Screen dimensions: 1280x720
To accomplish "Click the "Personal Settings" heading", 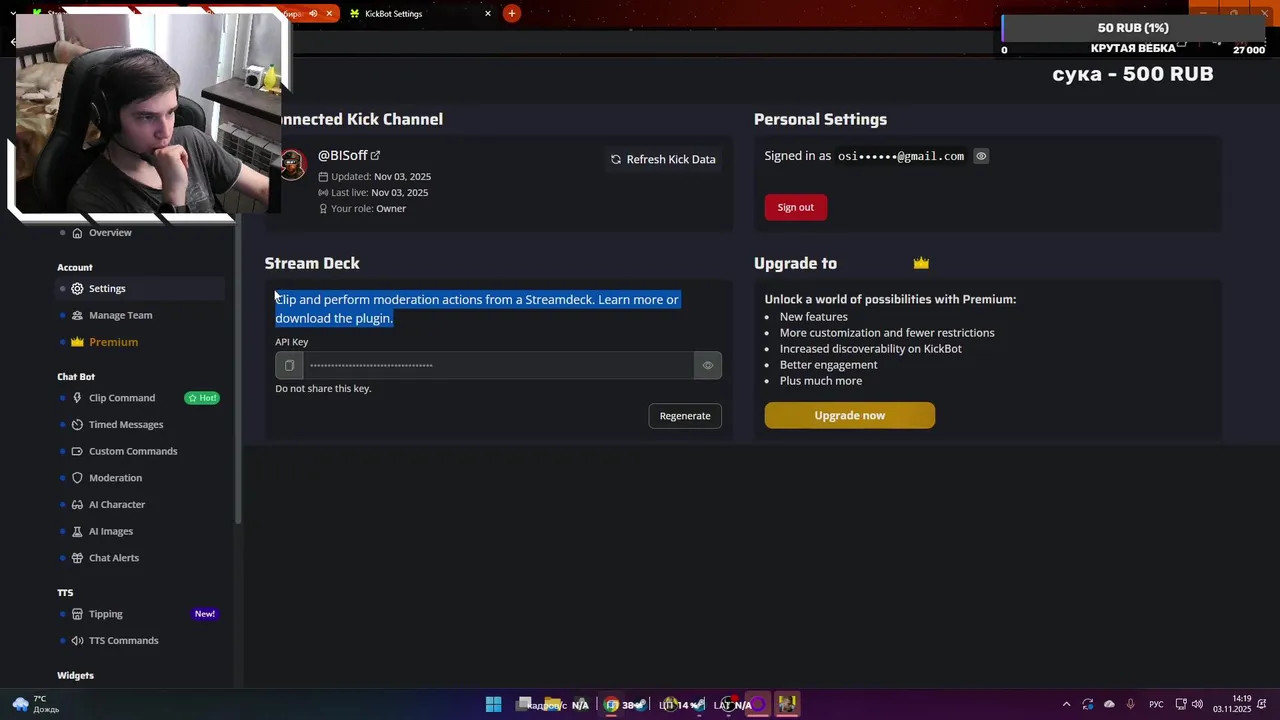I will 820,119.
